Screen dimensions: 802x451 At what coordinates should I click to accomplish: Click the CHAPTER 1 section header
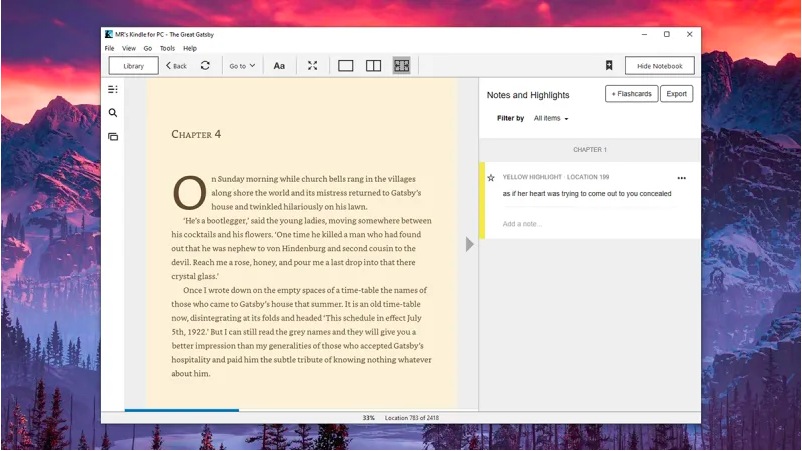pos(590,150)
